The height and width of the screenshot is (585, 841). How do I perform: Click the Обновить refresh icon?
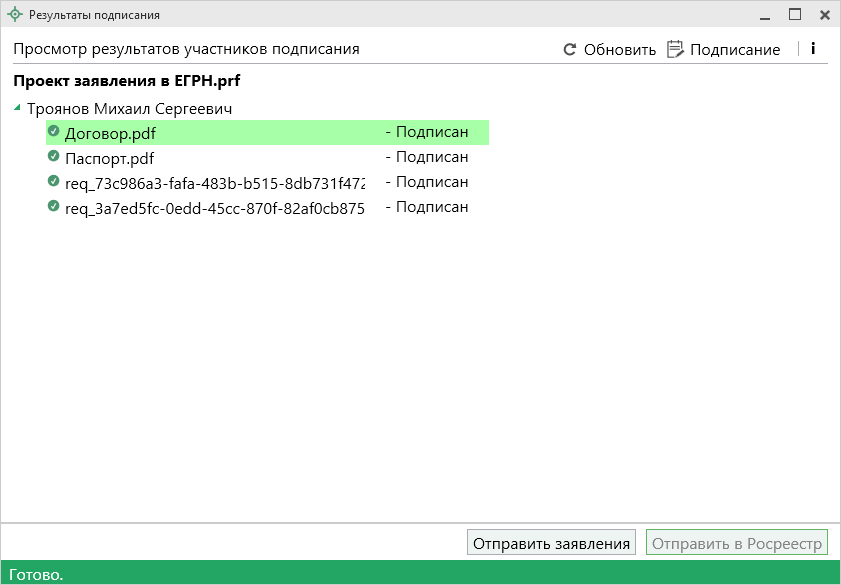pos(570,49)
